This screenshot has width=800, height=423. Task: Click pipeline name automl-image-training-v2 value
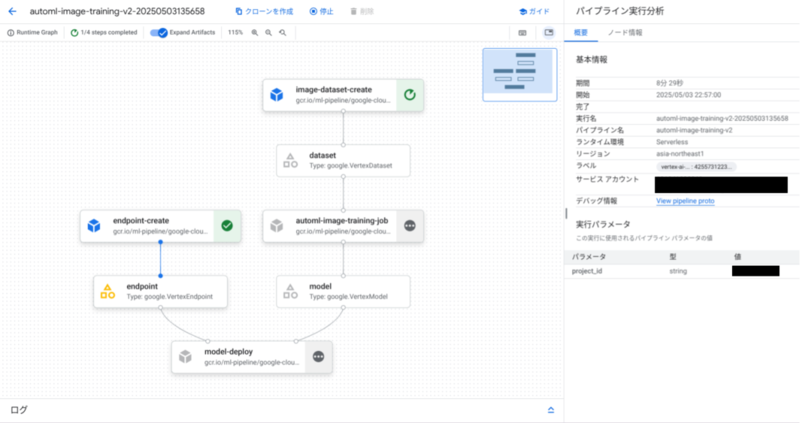pos(694,130)
